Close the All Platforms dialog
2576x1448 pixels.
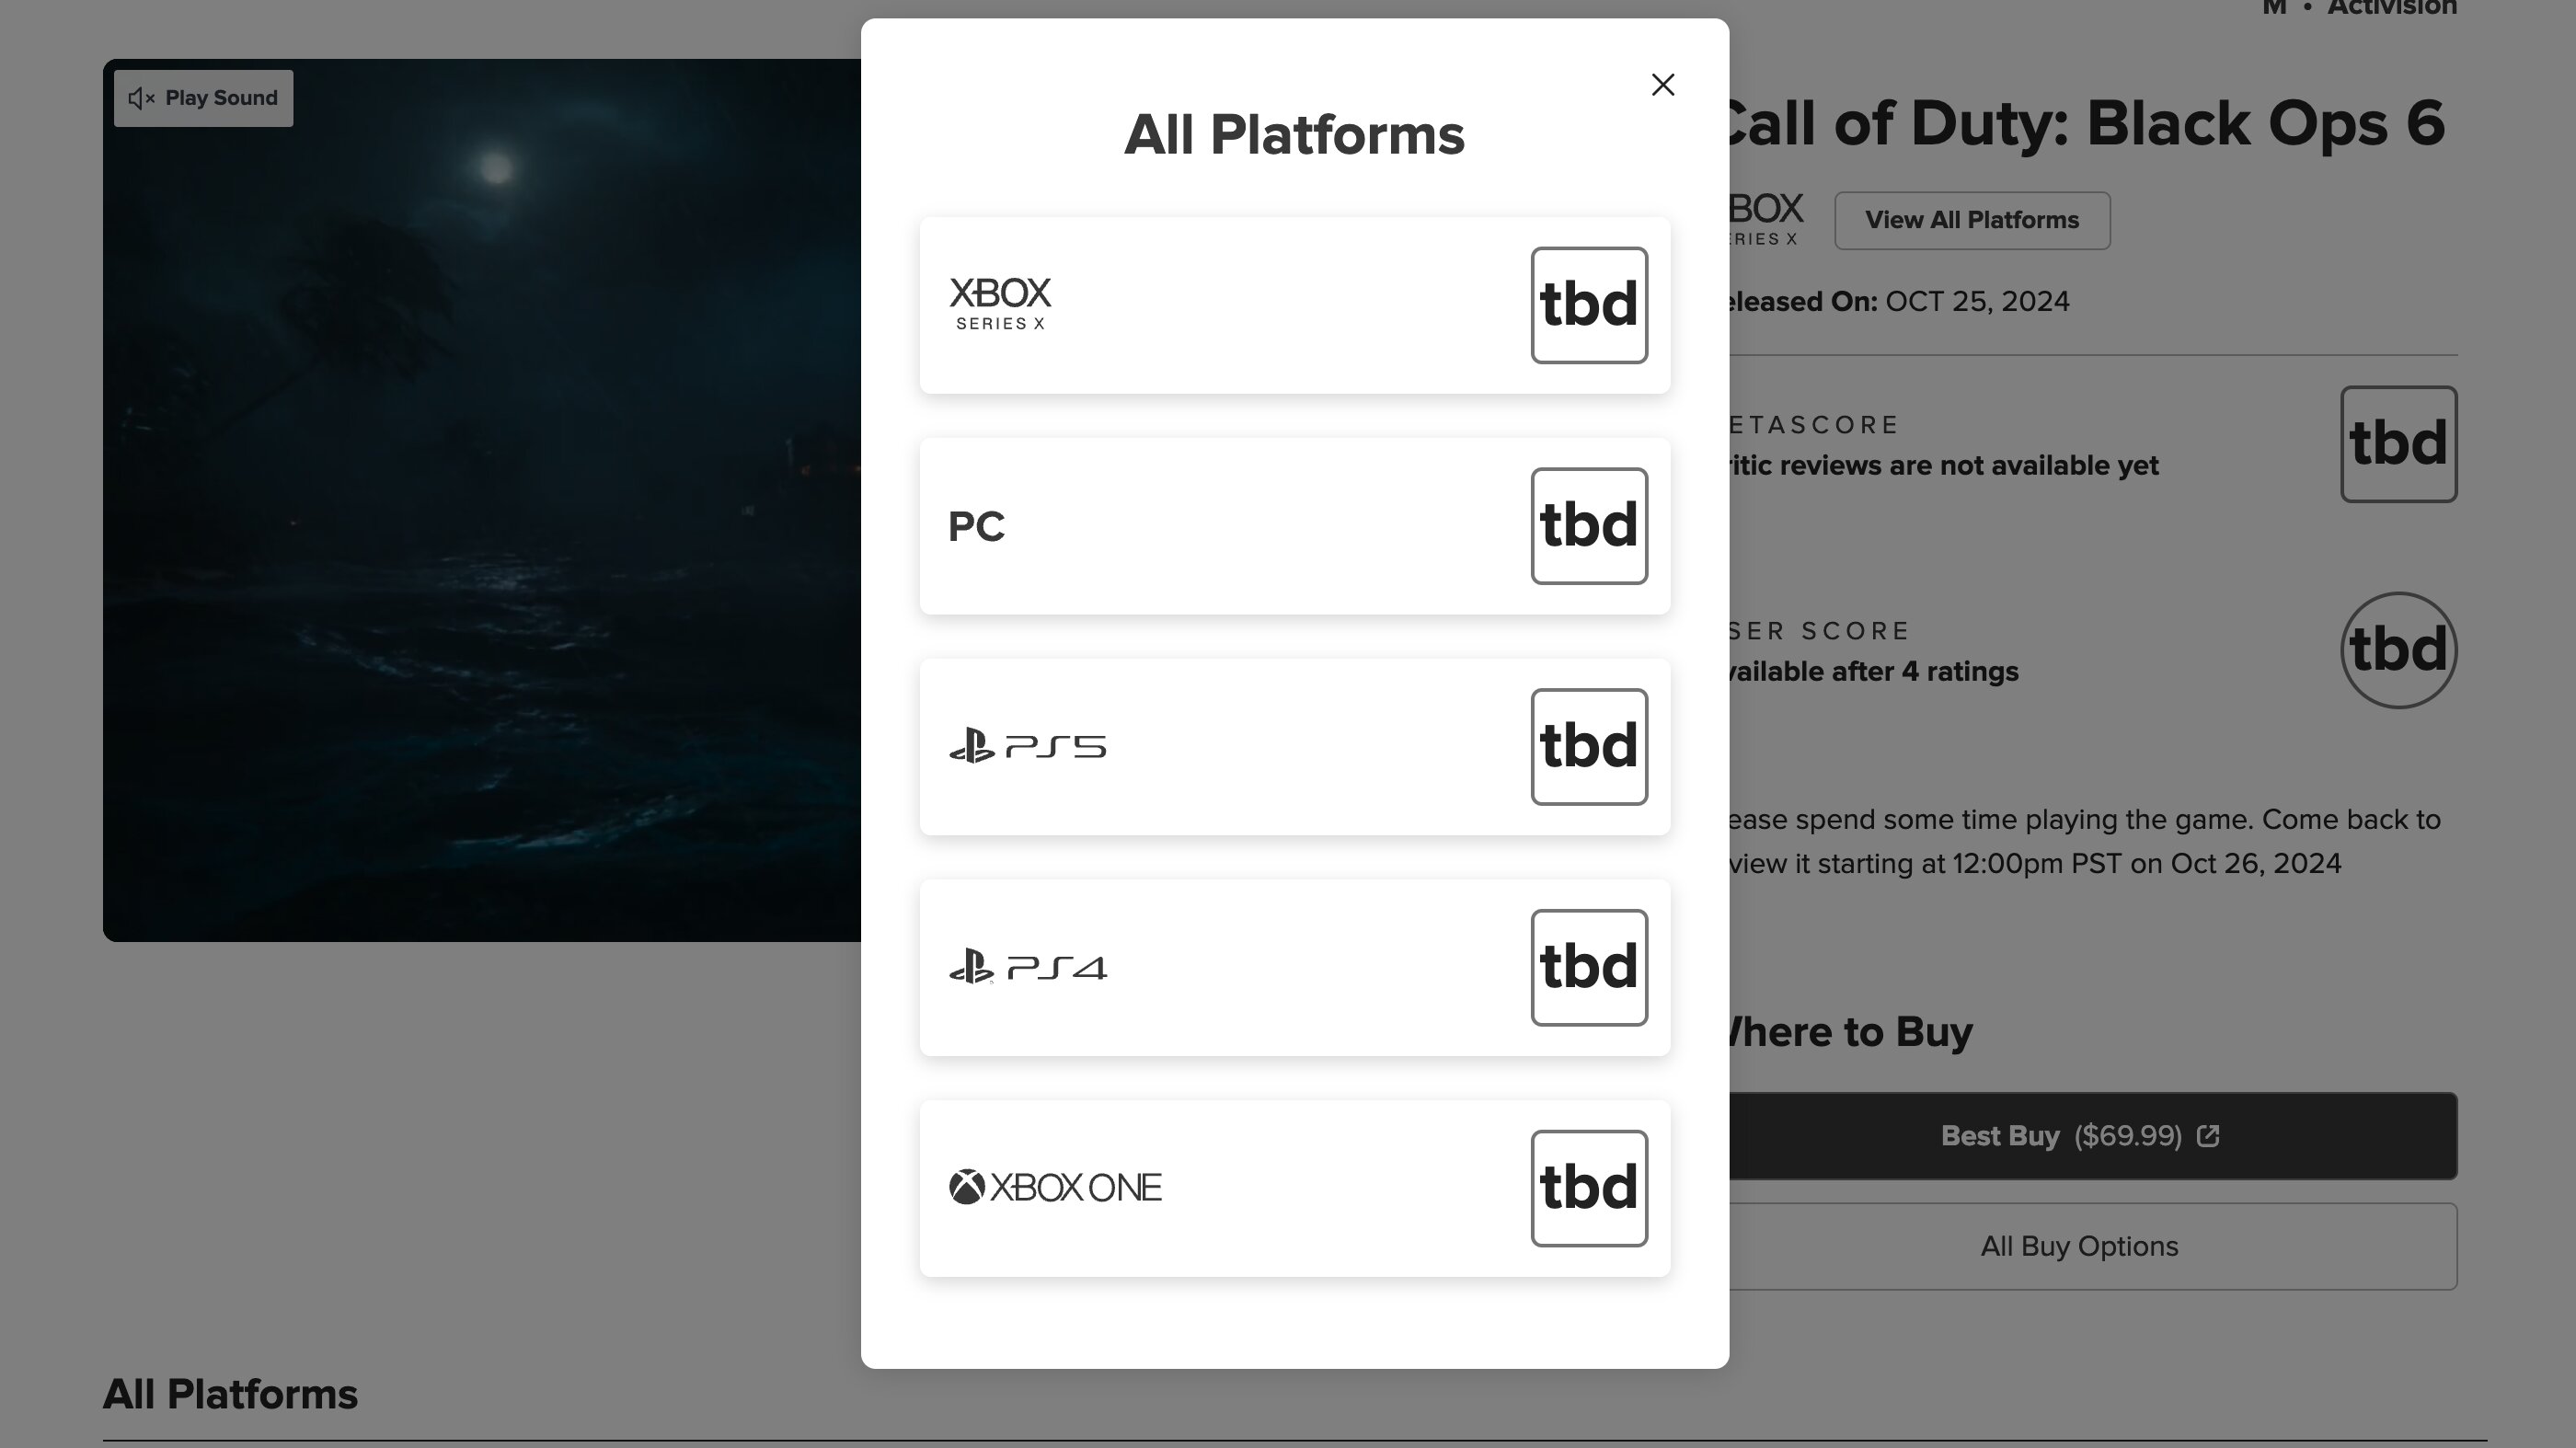coord(1662,85)
